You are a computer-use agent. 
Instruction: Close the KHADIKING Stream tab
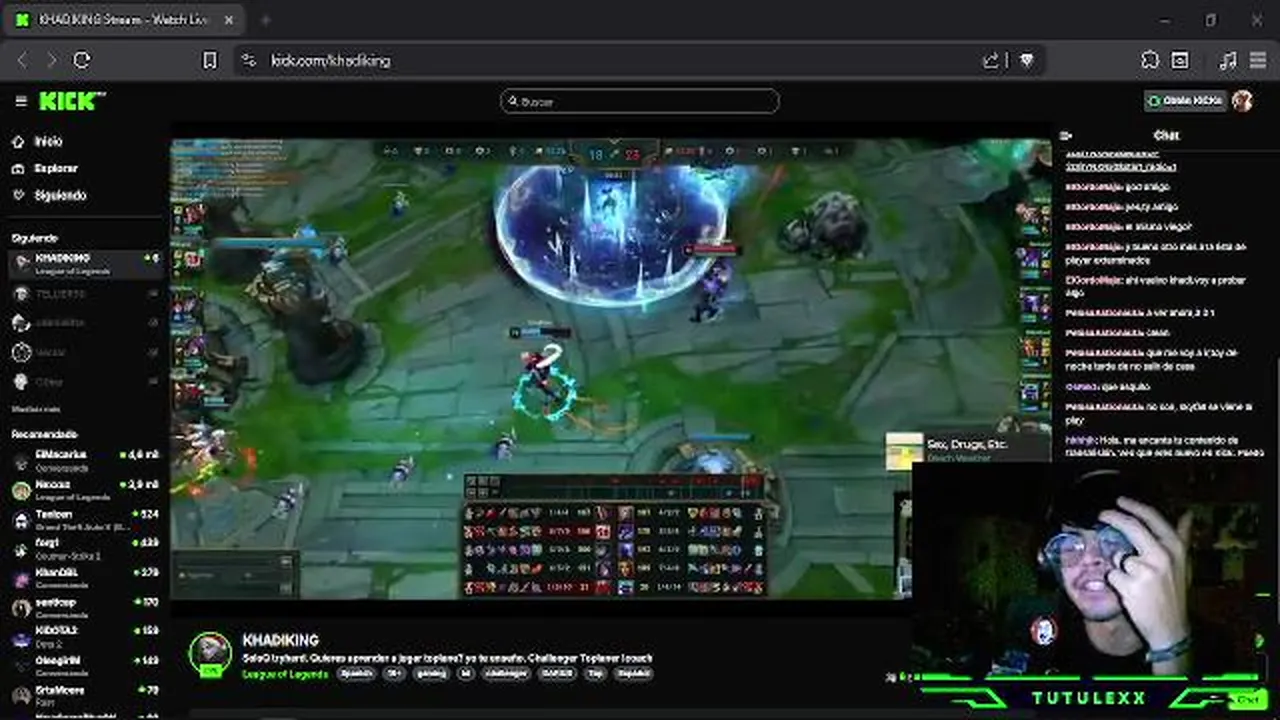pyautogui.click(x=229, y=20)
